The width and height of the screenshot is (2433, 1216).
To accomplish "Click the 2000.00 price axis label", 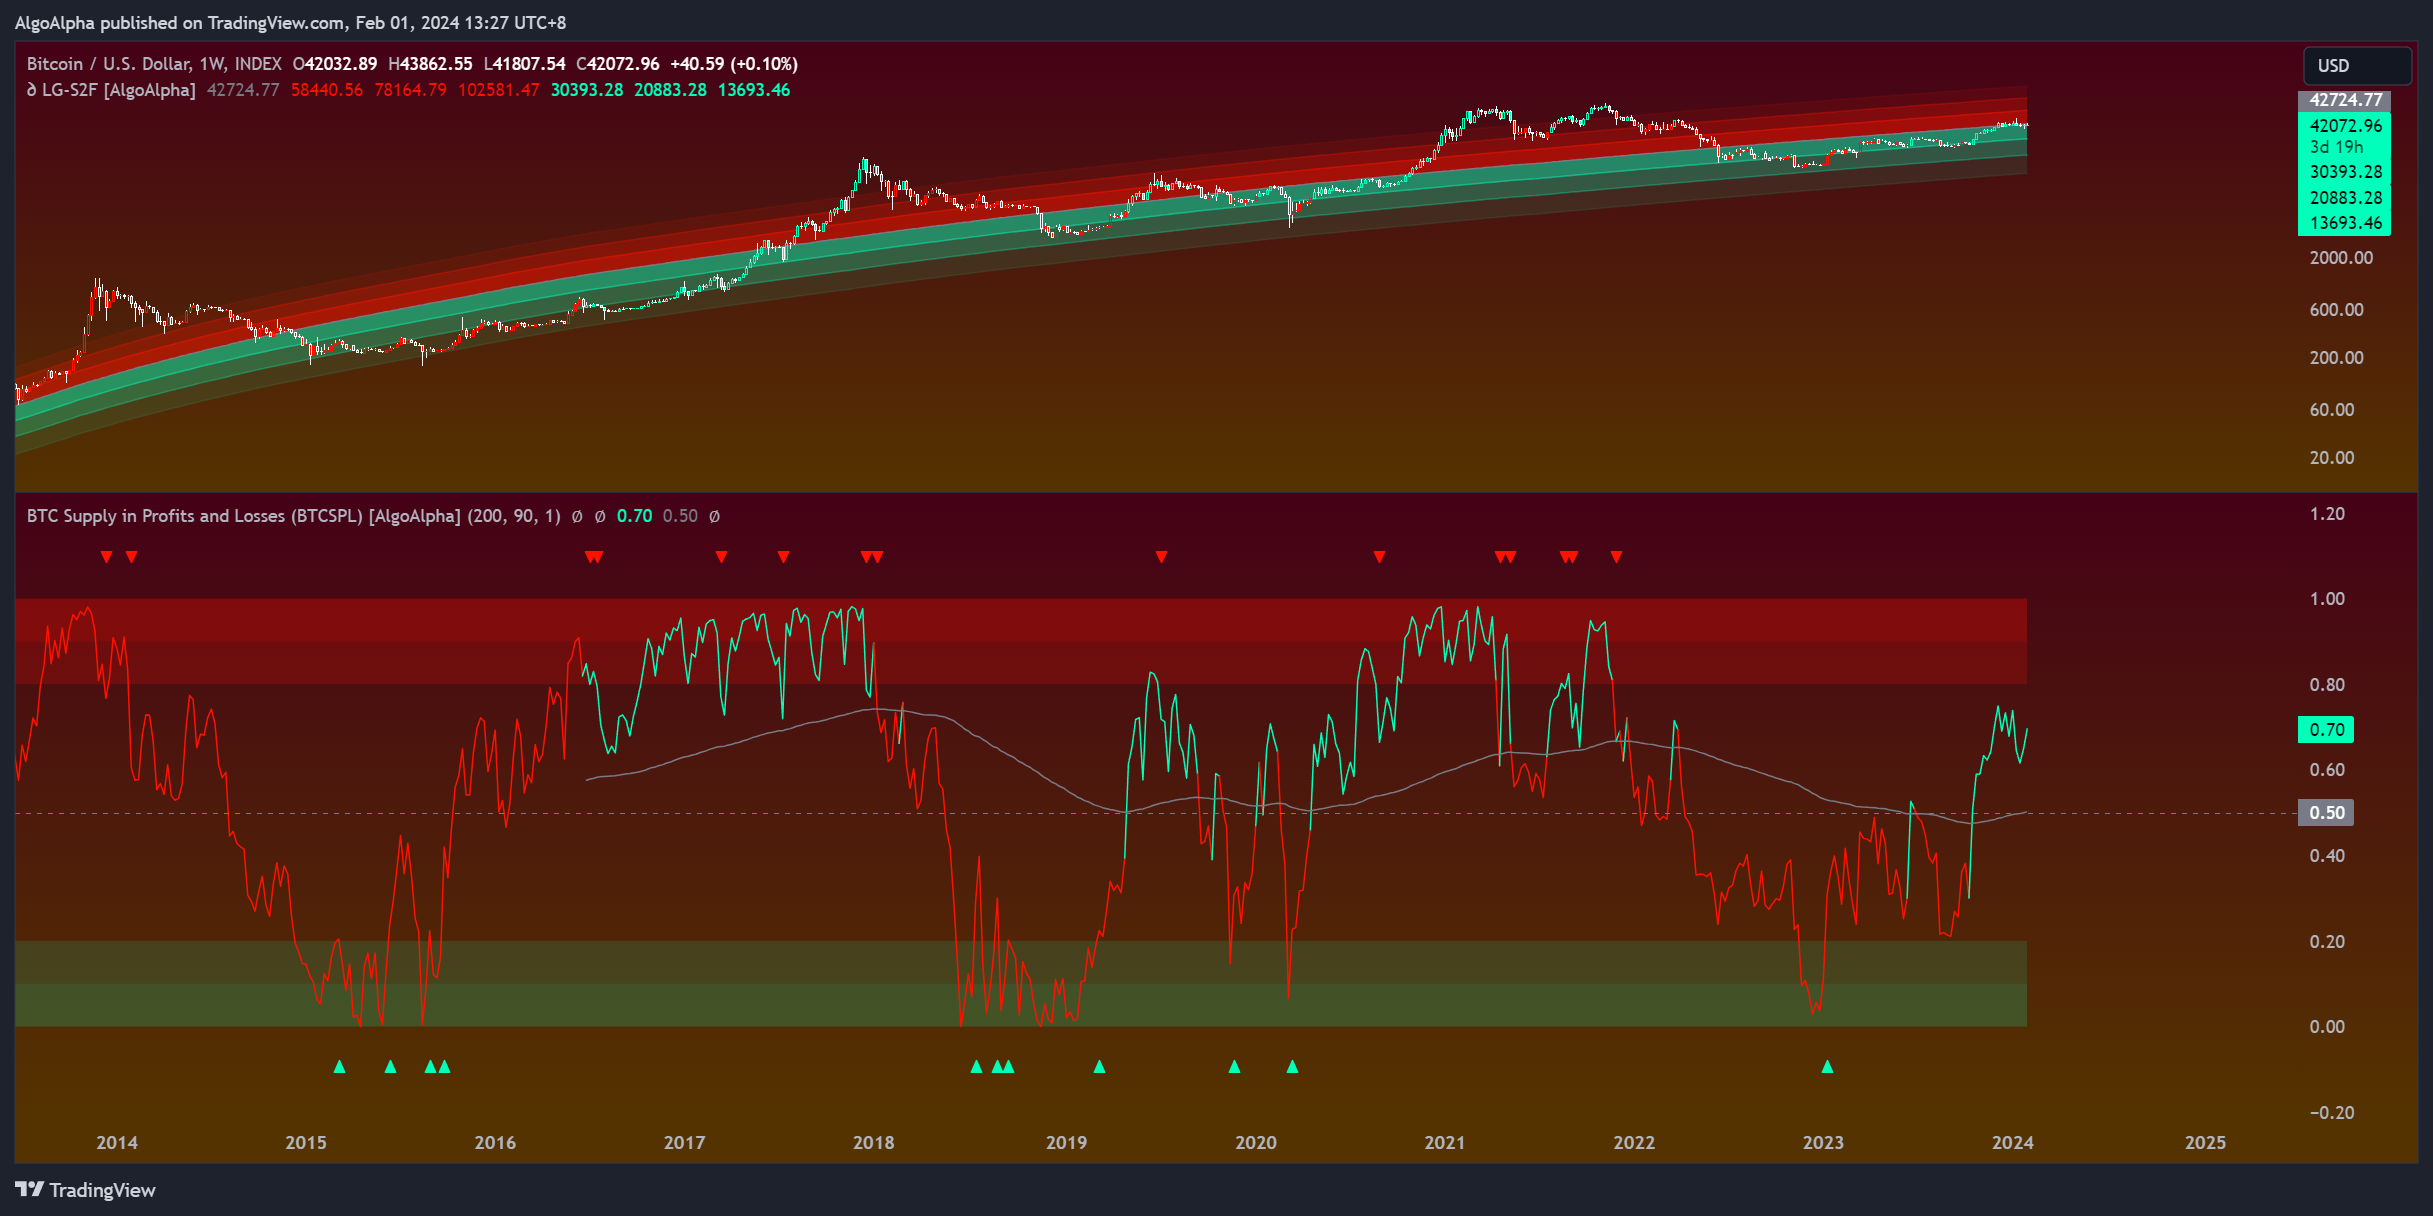I will [x=2341, y=258].
